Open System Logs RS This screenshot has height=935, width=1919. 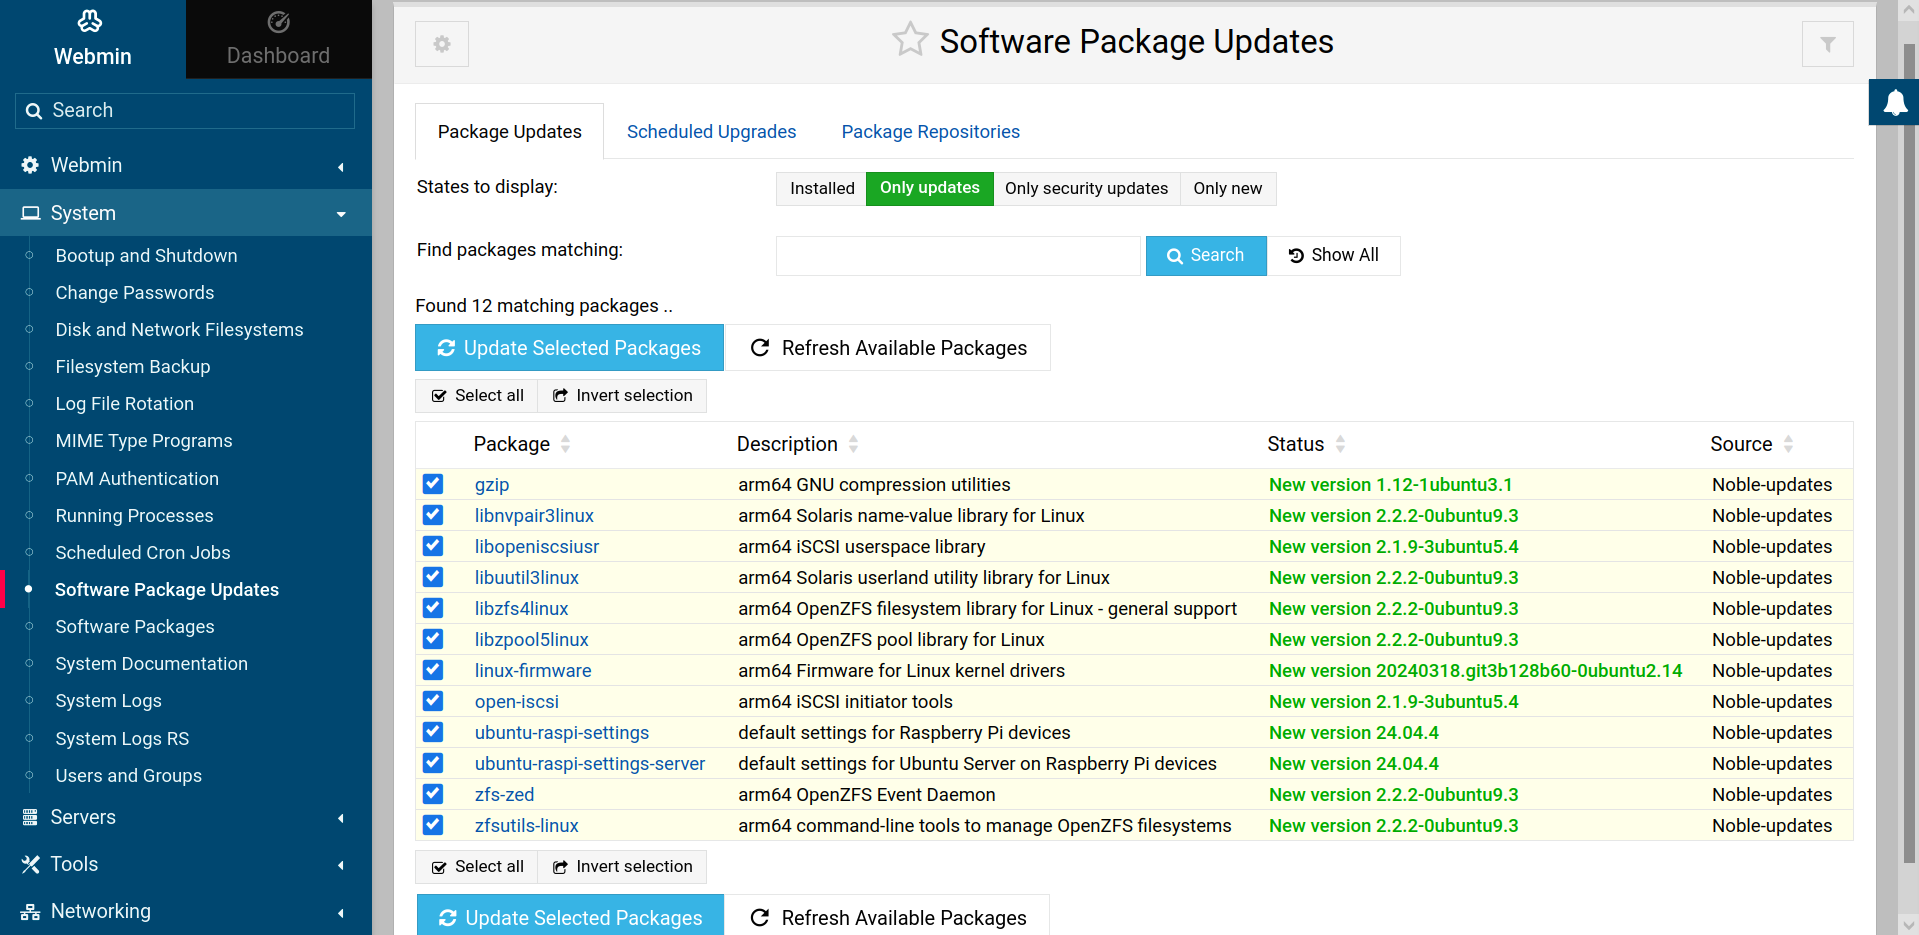click(x=122, y=739)
